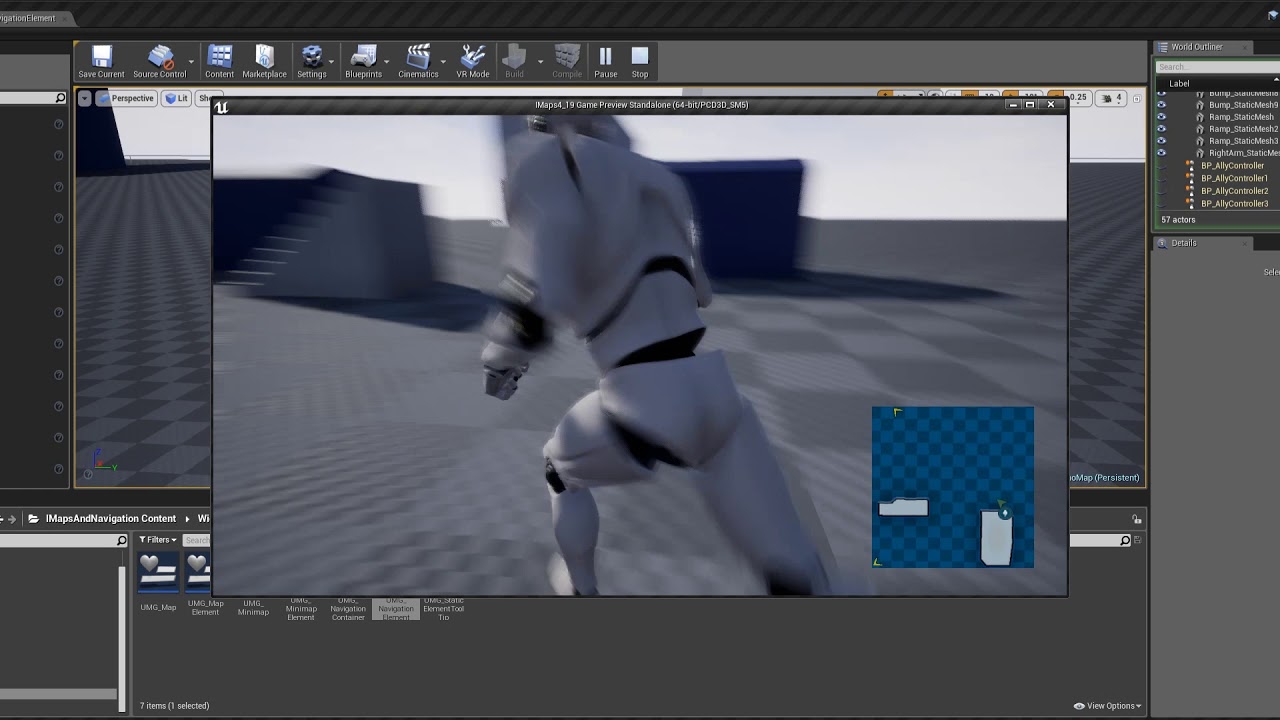1280x720 pixels.
Task: Click the World Outliner search field
Action: (1218, 67)
